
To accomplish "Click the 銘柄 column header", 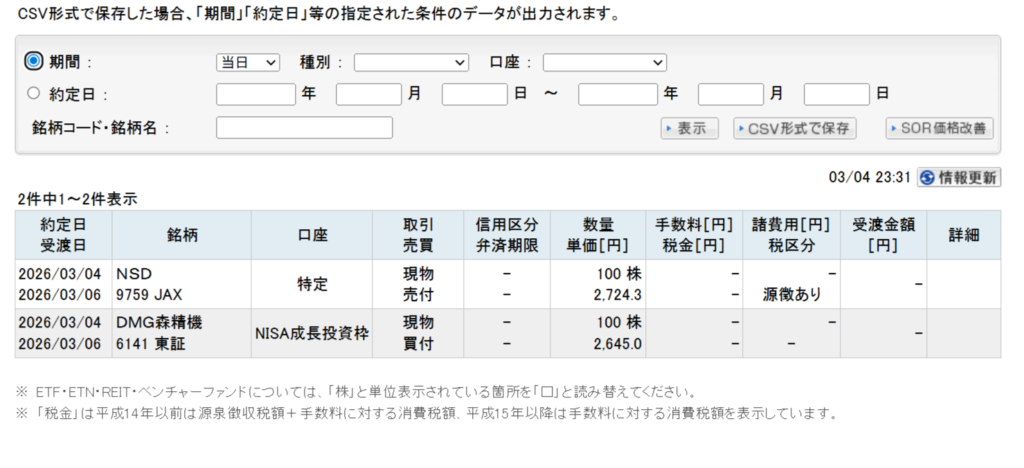I will (x=183, y=235).
